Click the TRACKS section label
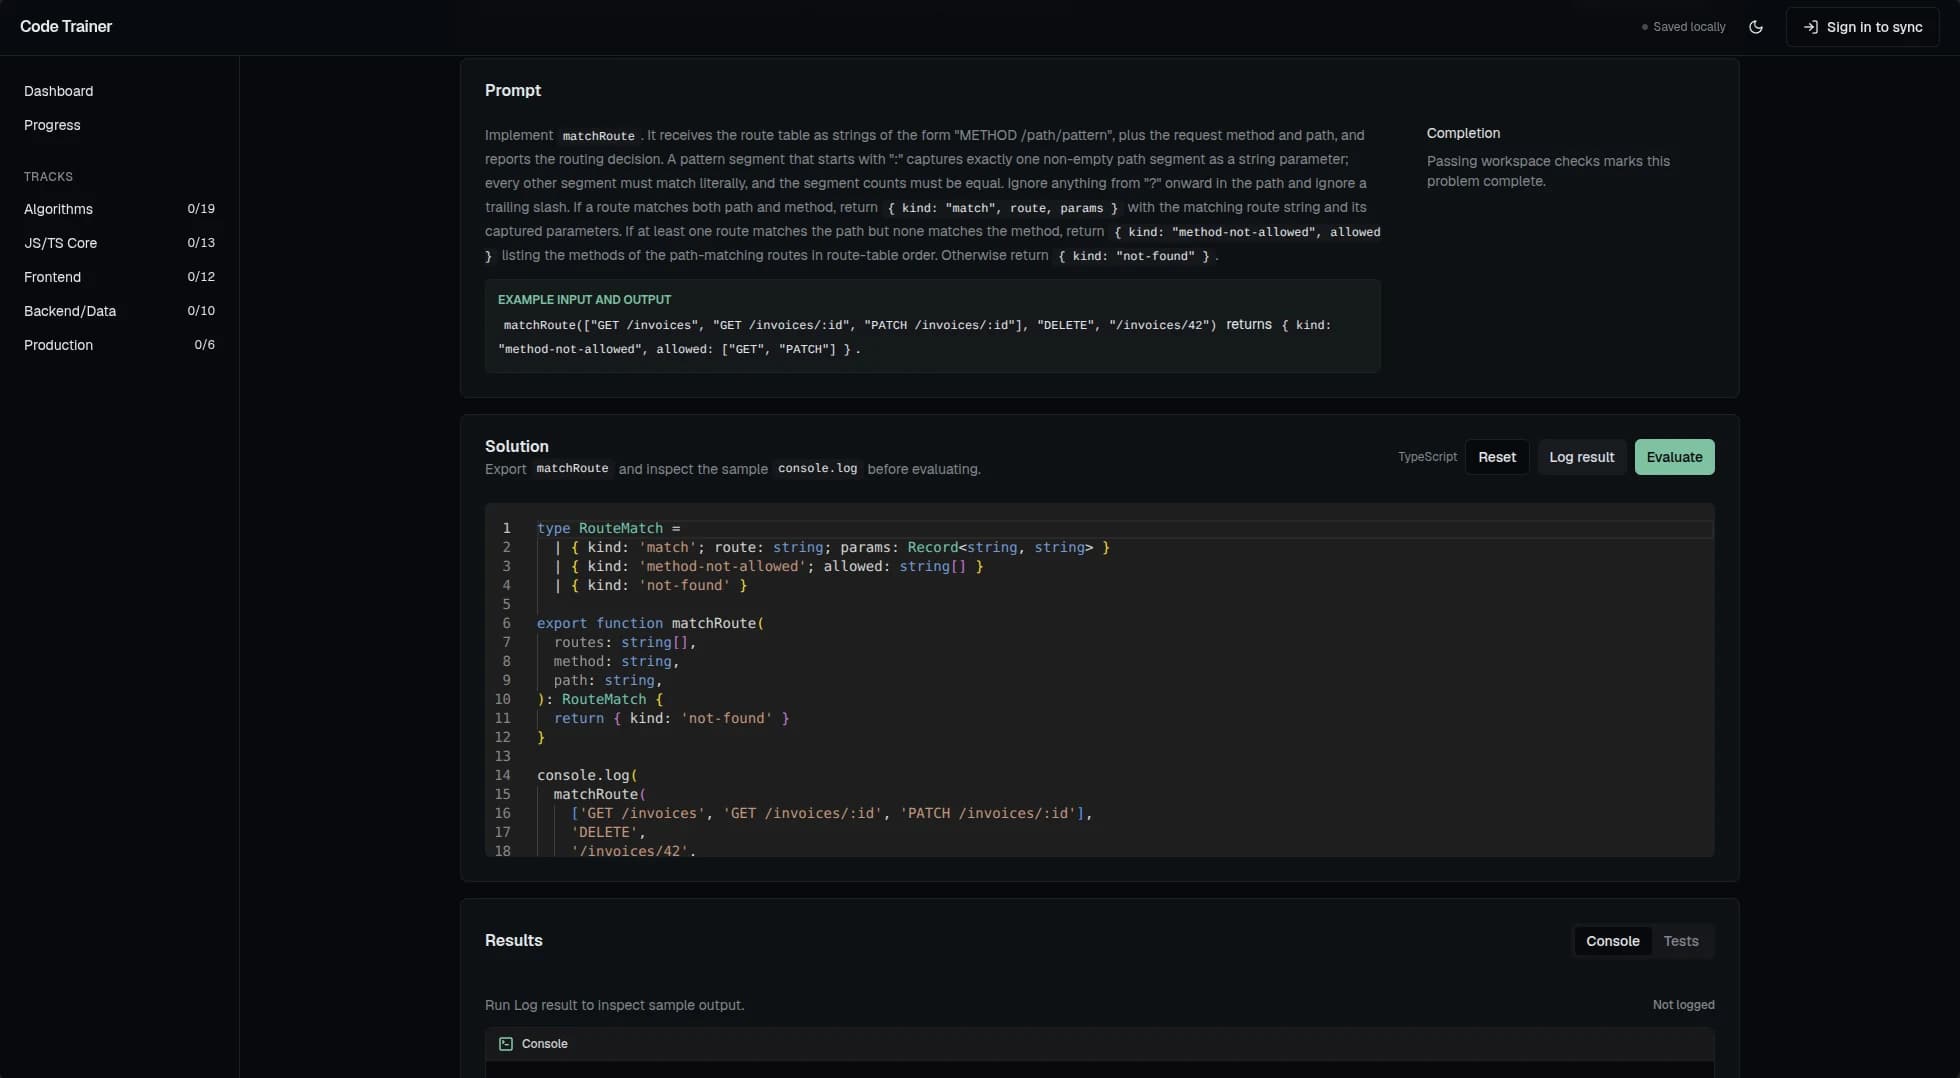The image size is (1960, 1078). pyautogui.click(x=48, y=177)
